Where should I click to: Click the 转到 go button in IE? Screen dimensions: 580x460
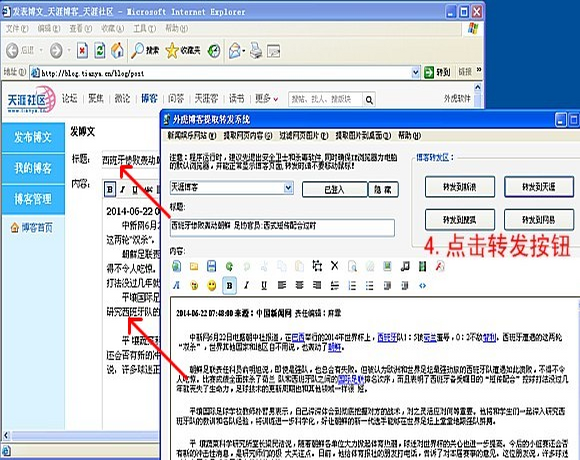[x=437, y=72]
